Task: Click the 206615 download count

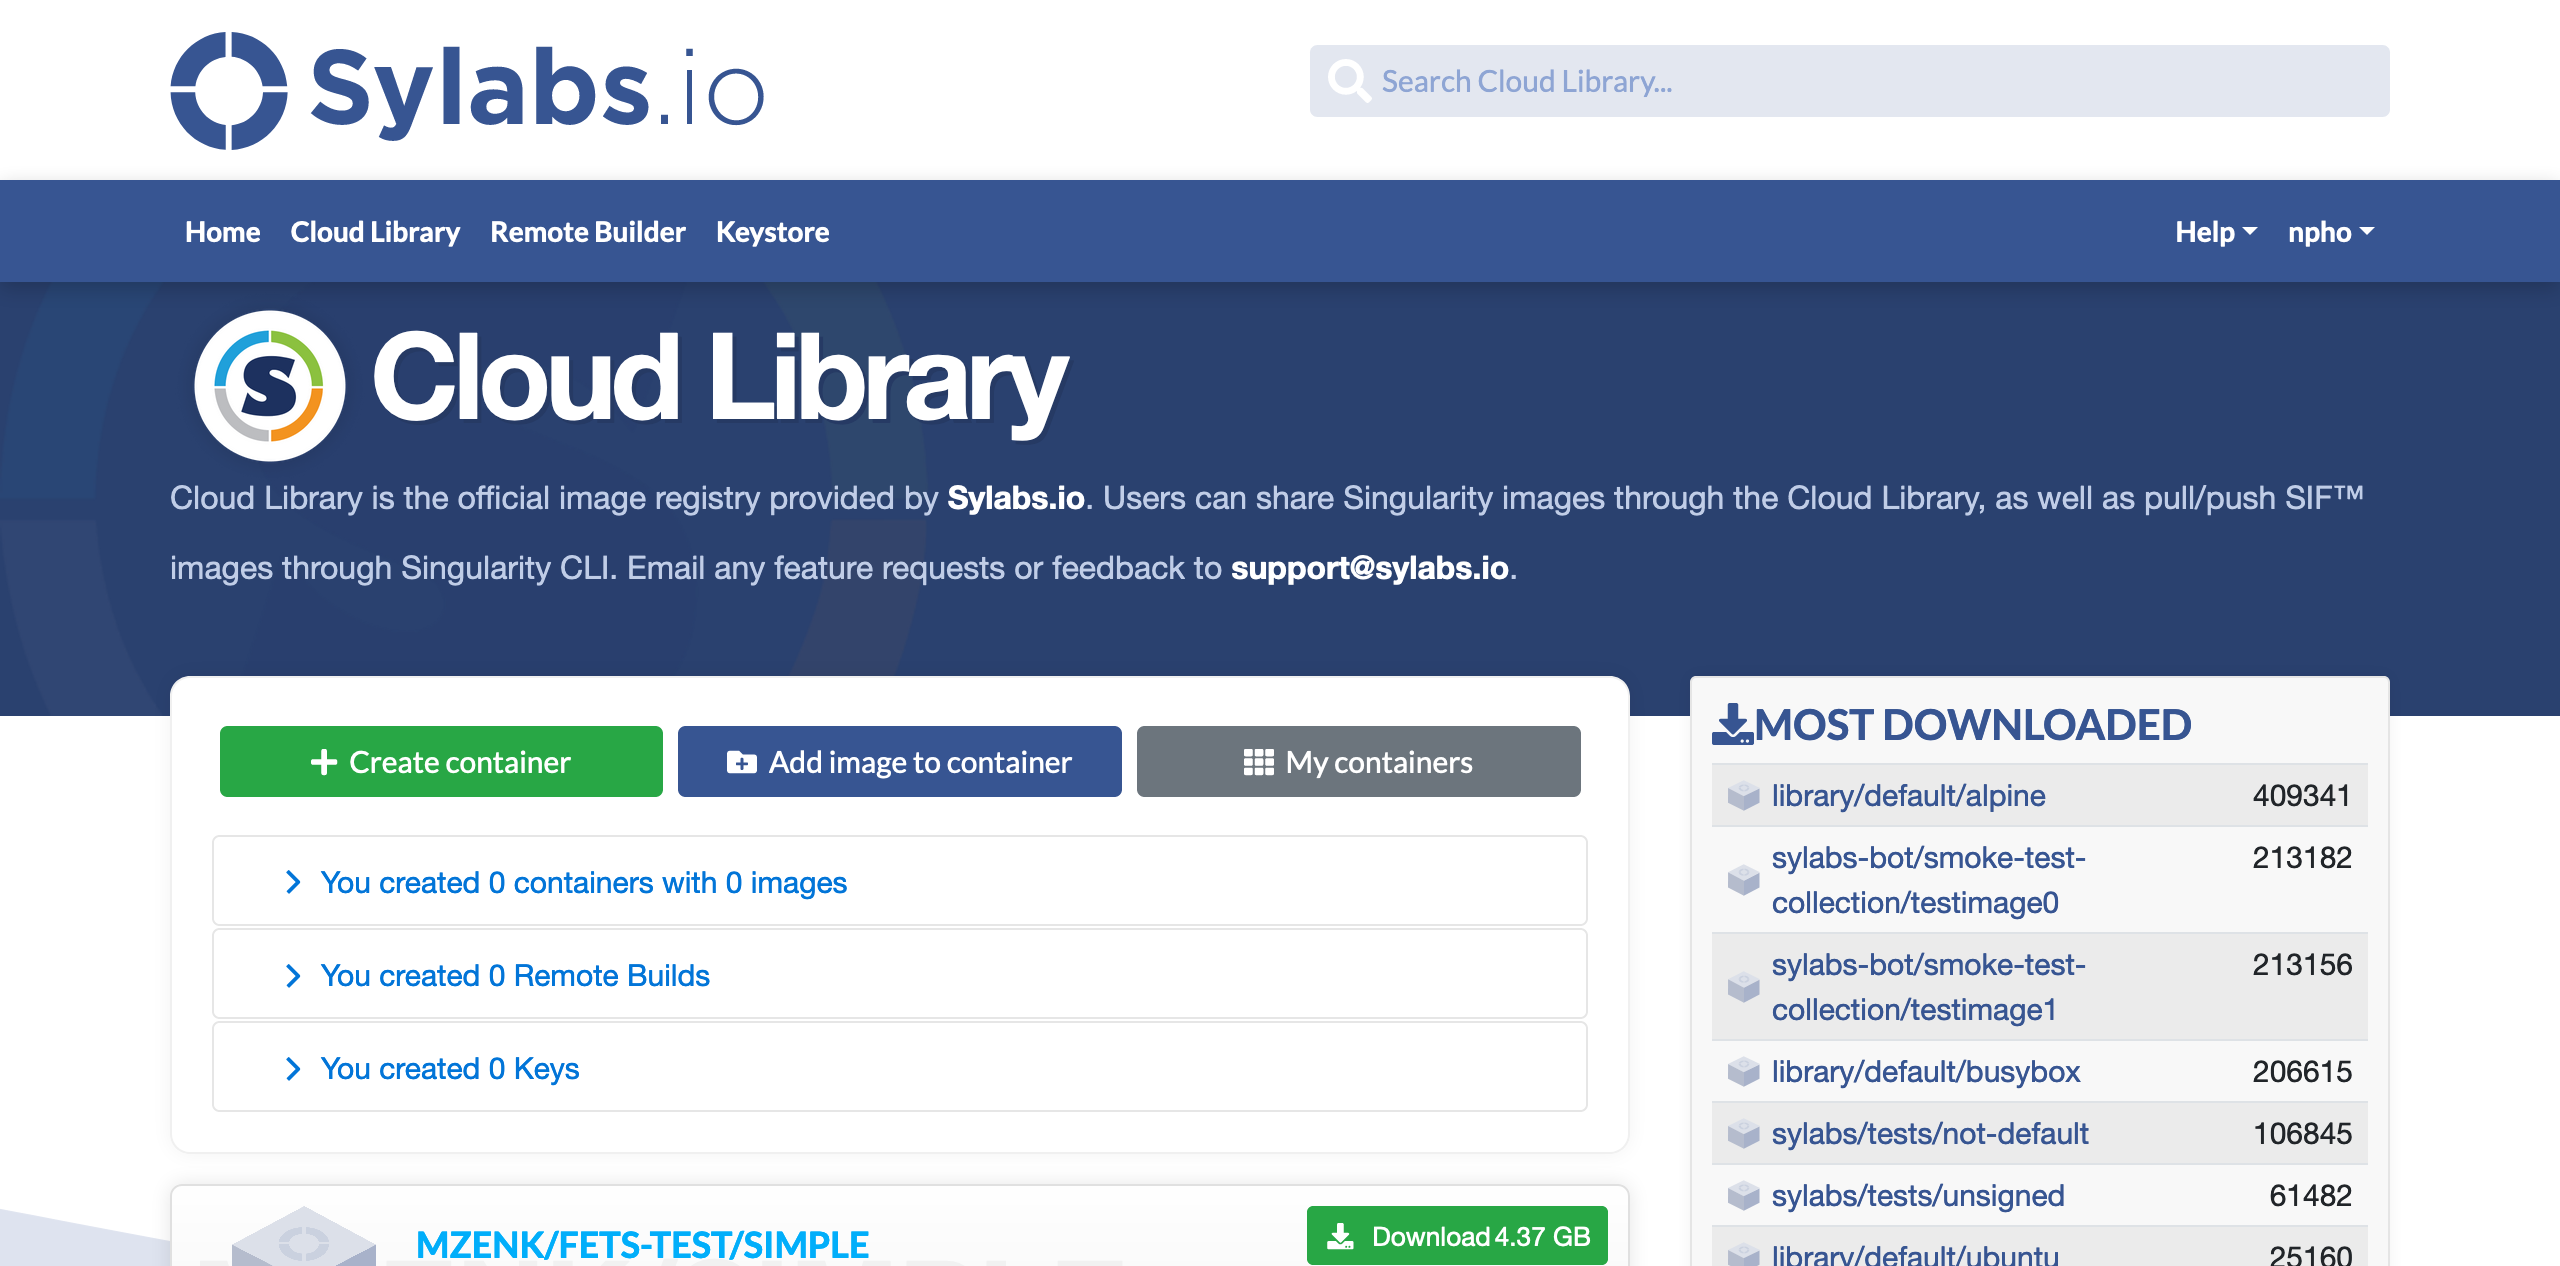Action: tap(2301, 1072)
